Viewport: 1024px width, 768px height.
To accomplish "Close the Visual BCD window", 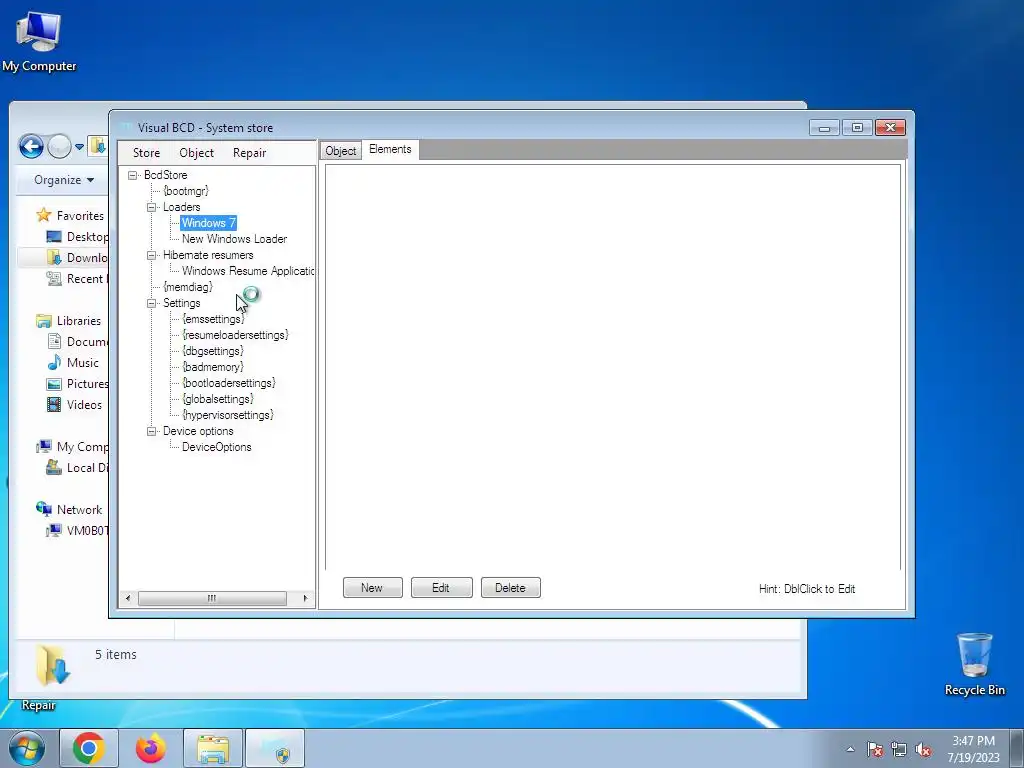I will coord(890,127).
